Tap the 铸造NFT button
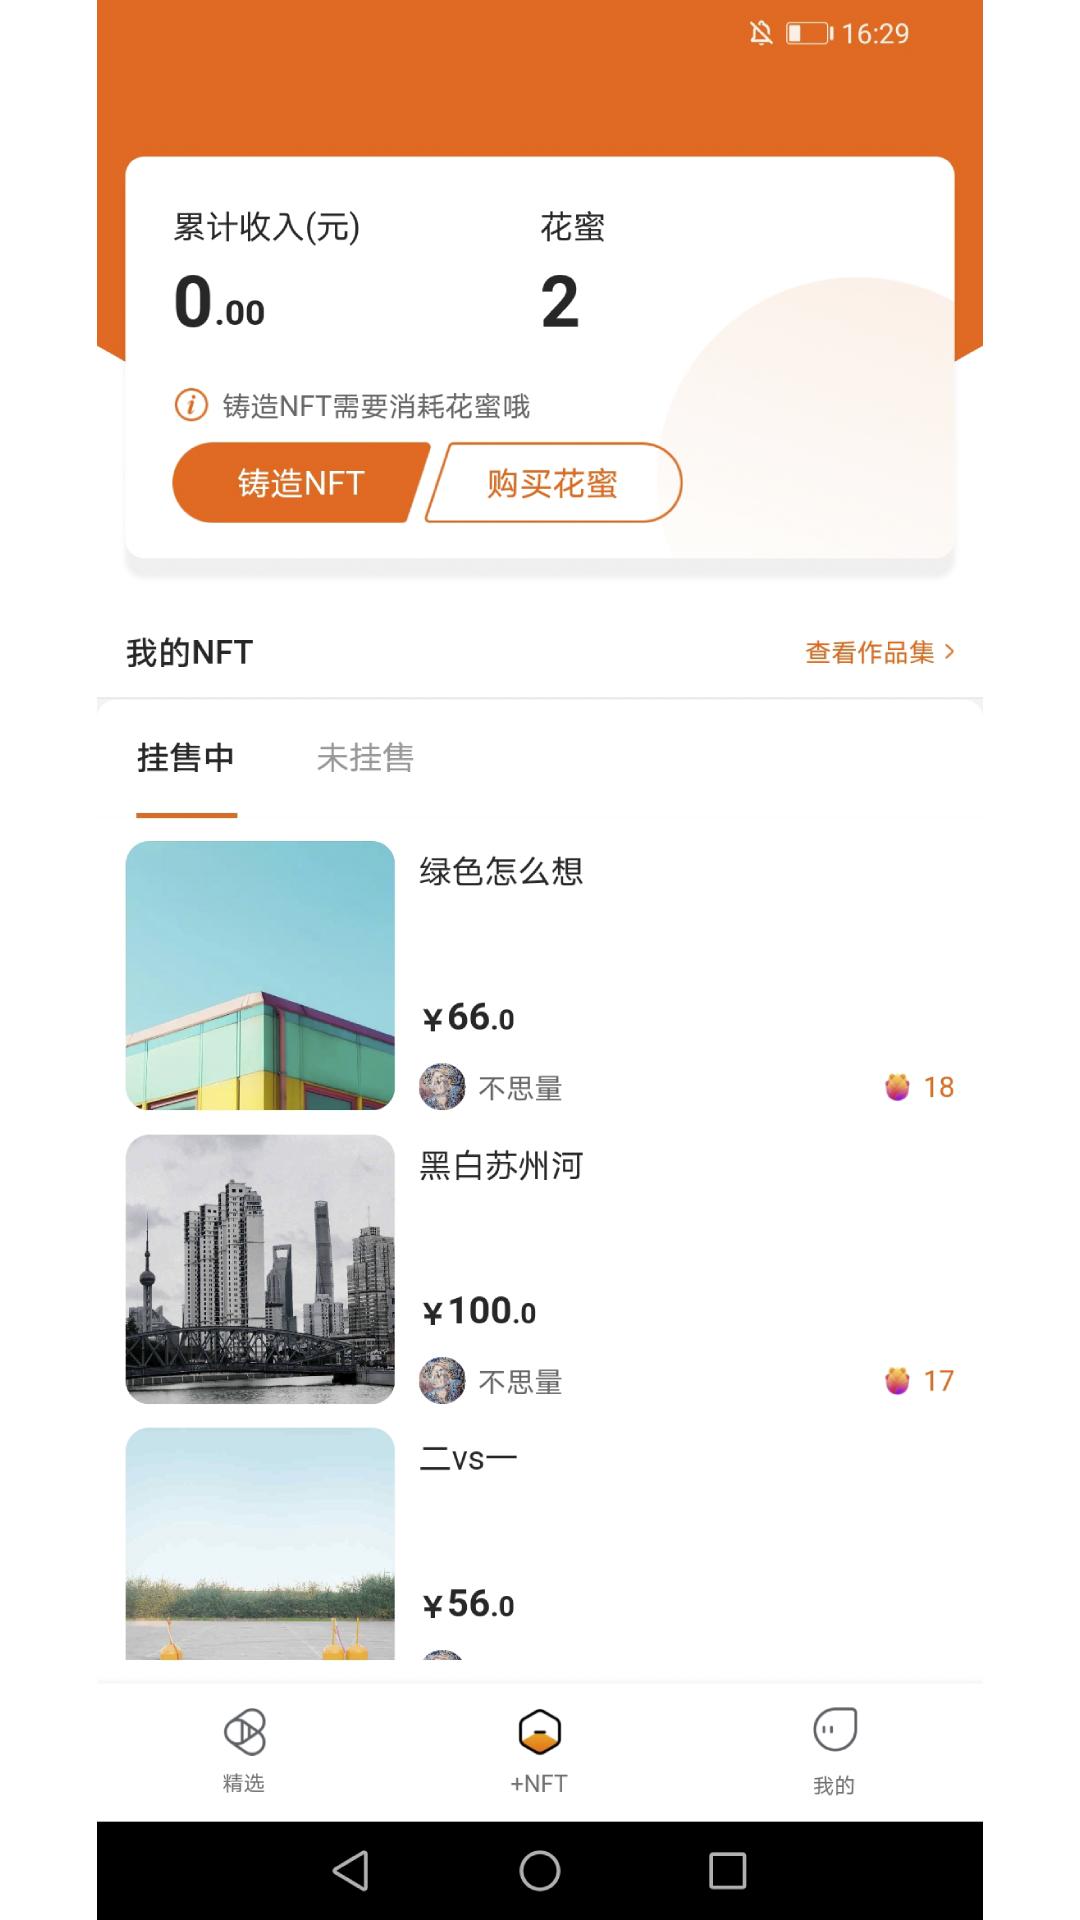Screen dimensions: 1080x1920 [300, 483]
